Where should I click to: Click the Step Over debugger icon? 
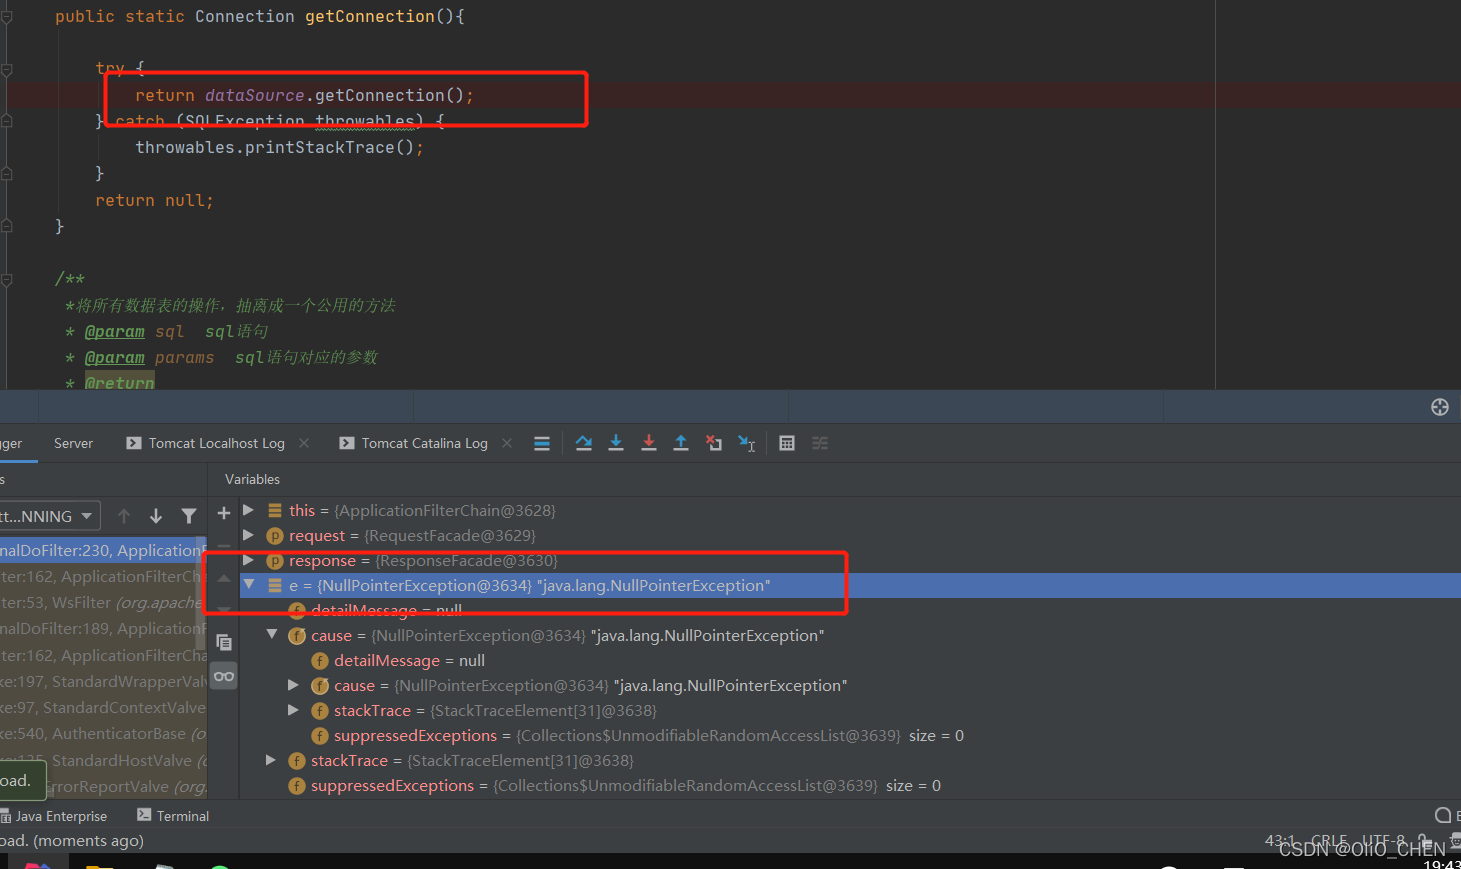[x=584, y=443]
